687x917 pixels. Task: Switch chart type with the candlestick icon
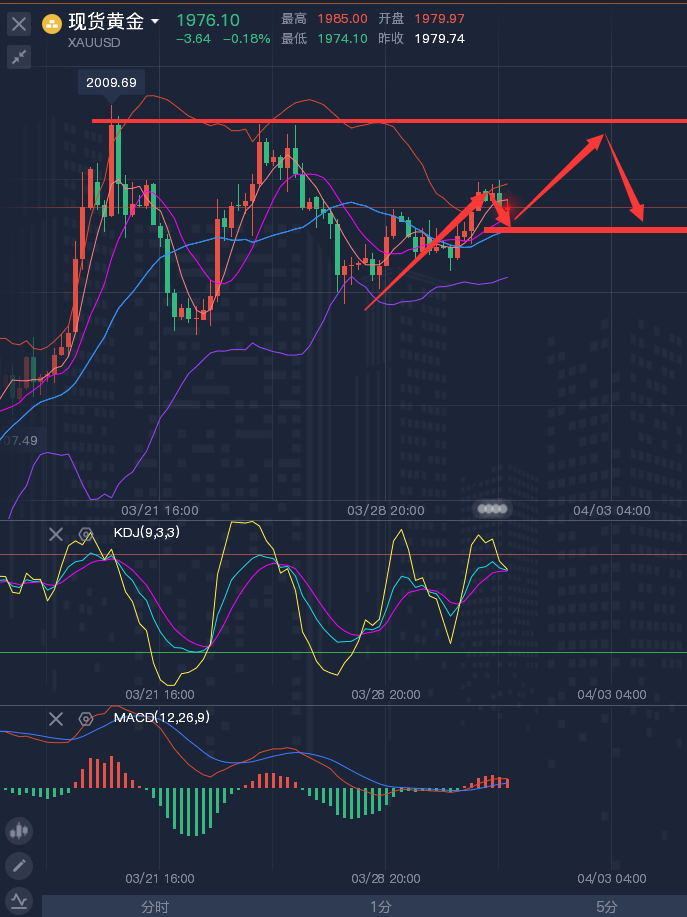[x=19, y=830]
